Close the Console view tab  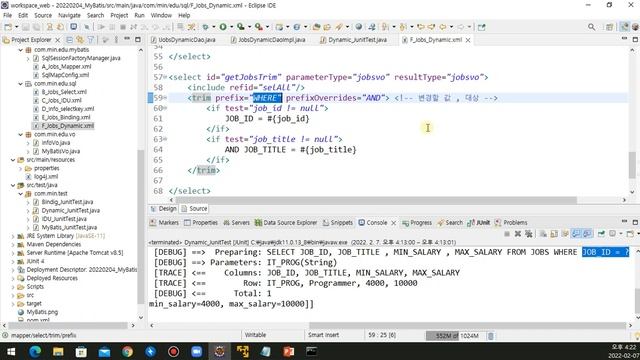393,223
